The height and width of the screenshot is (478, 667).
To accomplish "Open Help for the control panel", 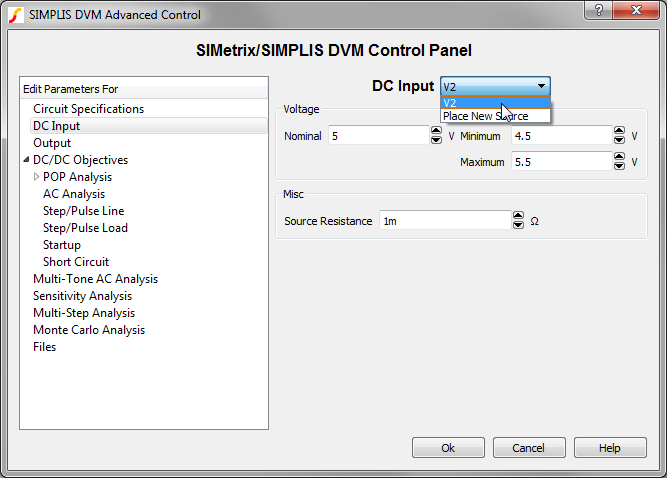I will (x=610, y=448).
